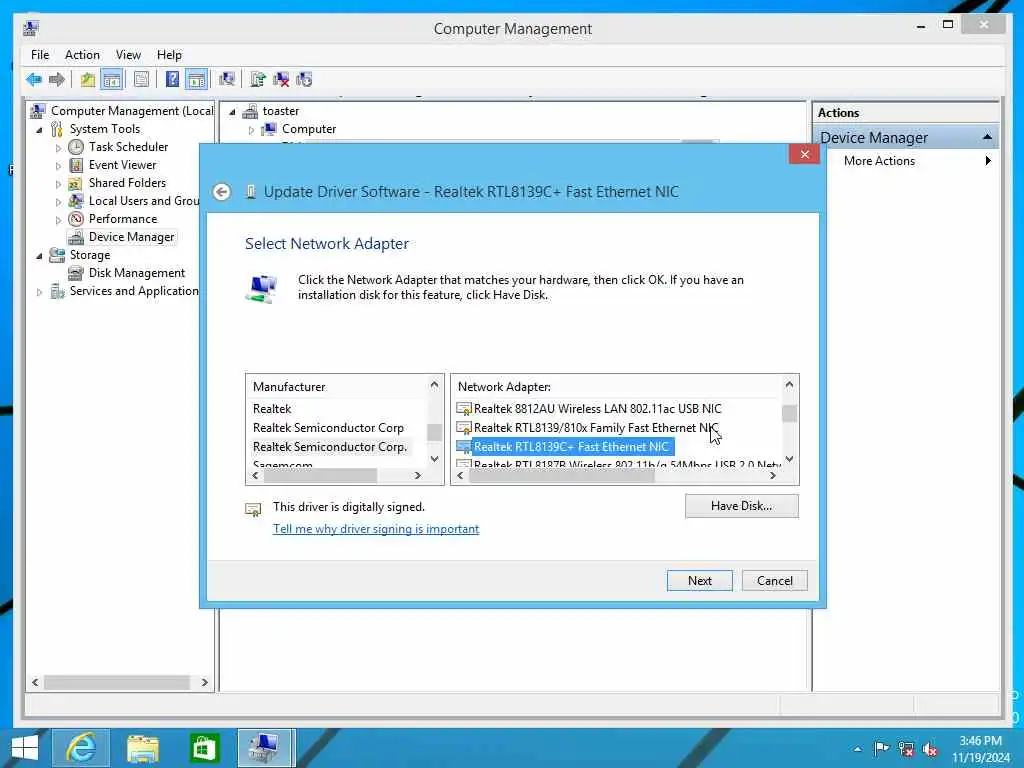Toggle the Show/Hide Console Tree icon
1024x768 pixels.
[112, 80]
